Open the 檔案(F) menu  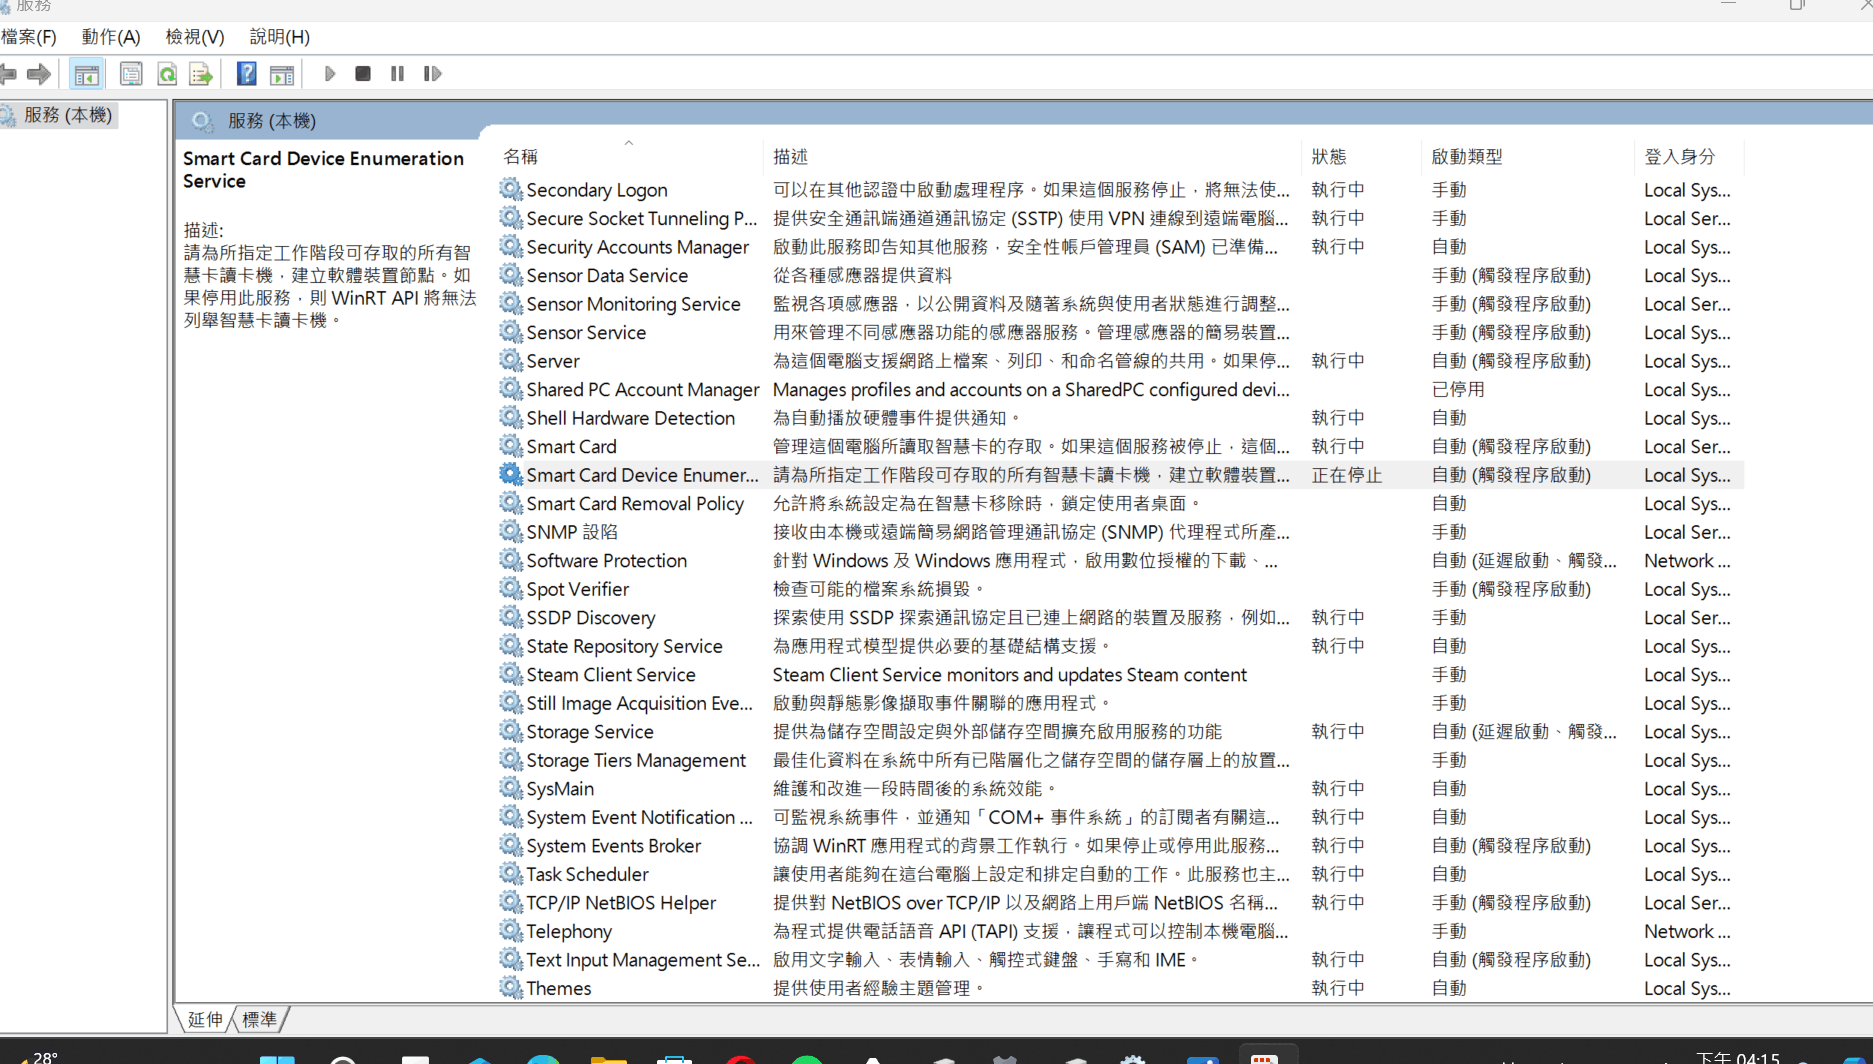[28, 37]
